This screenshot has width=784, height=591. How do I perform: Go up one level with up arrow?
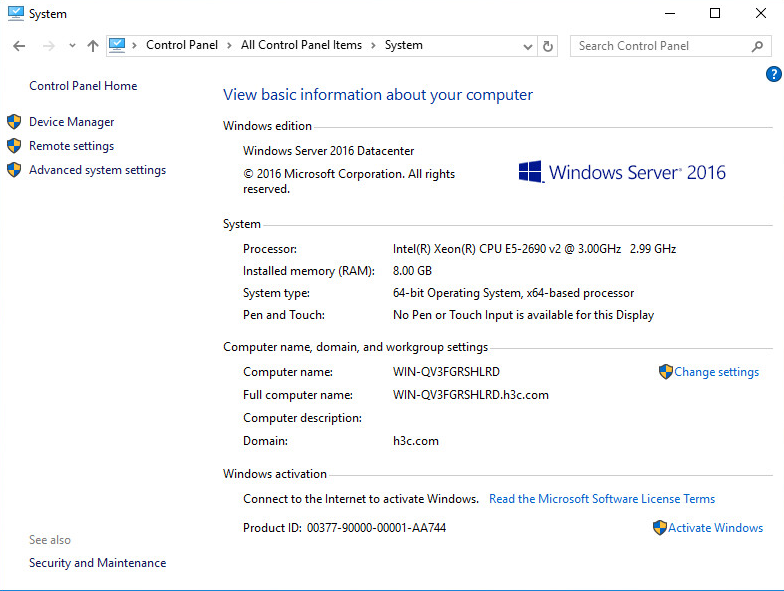click(x=92, y=46)
